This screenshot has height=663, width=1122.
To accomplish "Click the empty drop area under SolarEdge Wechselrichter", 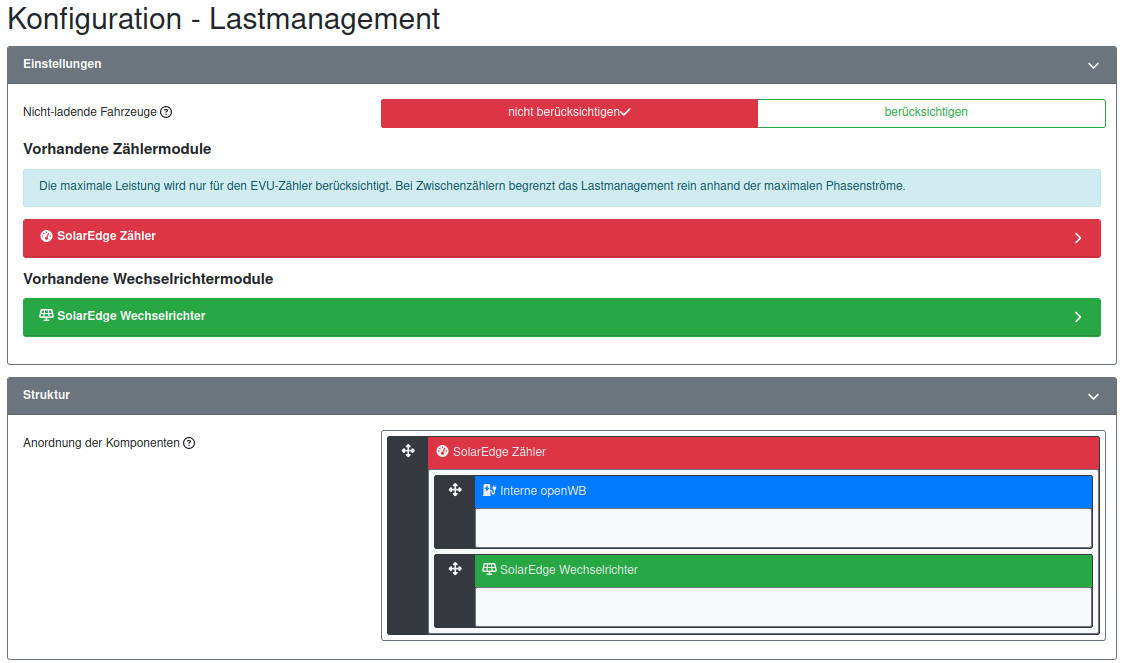I will coord(784,607).
